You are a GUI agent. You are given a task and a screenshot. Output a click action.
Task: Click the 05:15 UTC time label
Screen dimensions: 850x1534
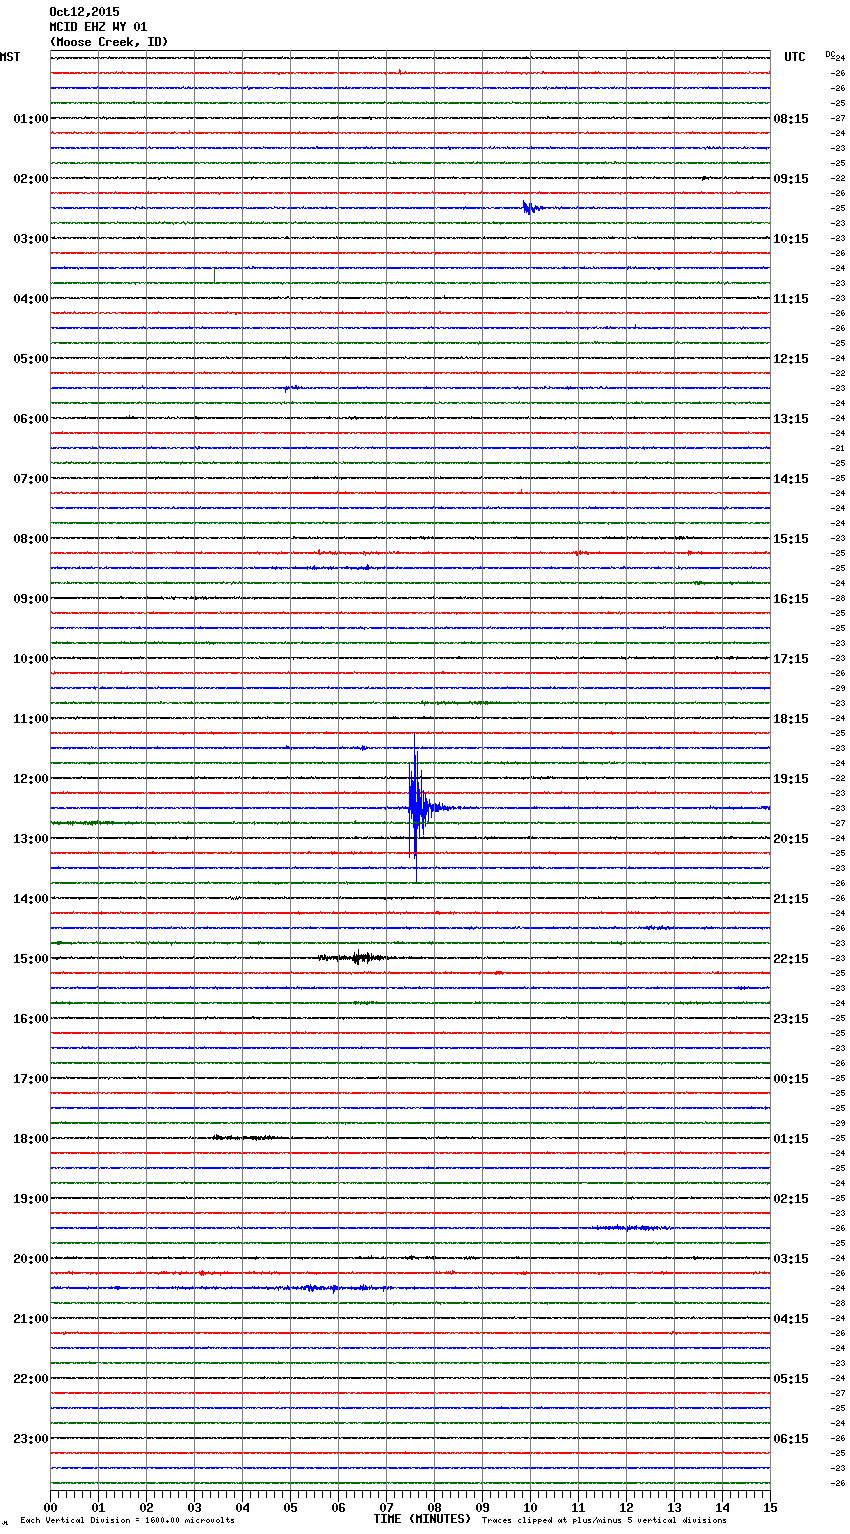(791, 1378)
